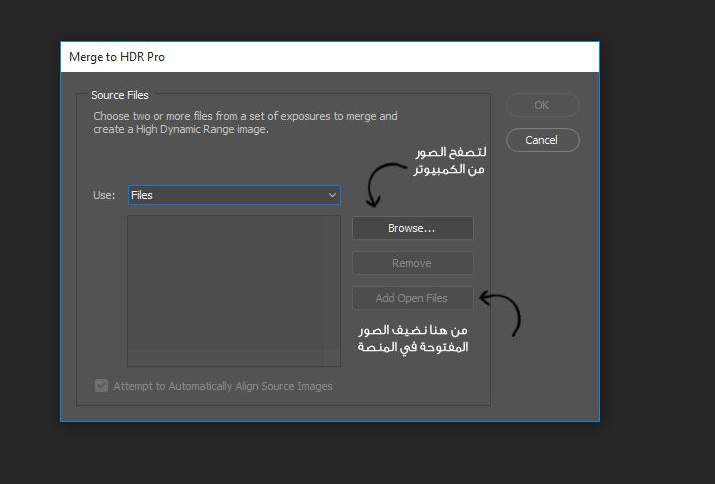Click the "Use:" label

pyautogui.click(x=104, y=195)
